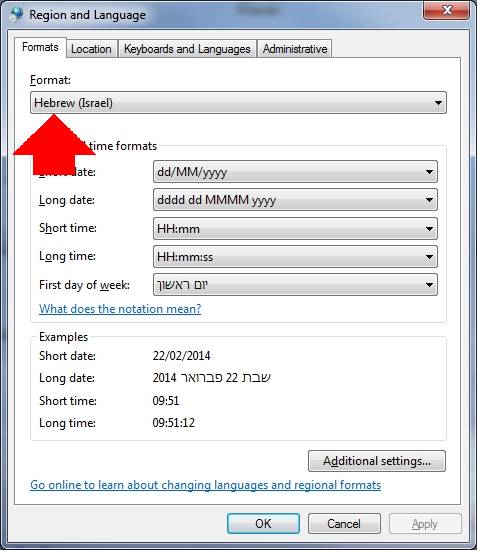Open the Hebrew (Israel) Format dropdown
The height and width of the screenshot is (550, 477).
tap(238, 103)
